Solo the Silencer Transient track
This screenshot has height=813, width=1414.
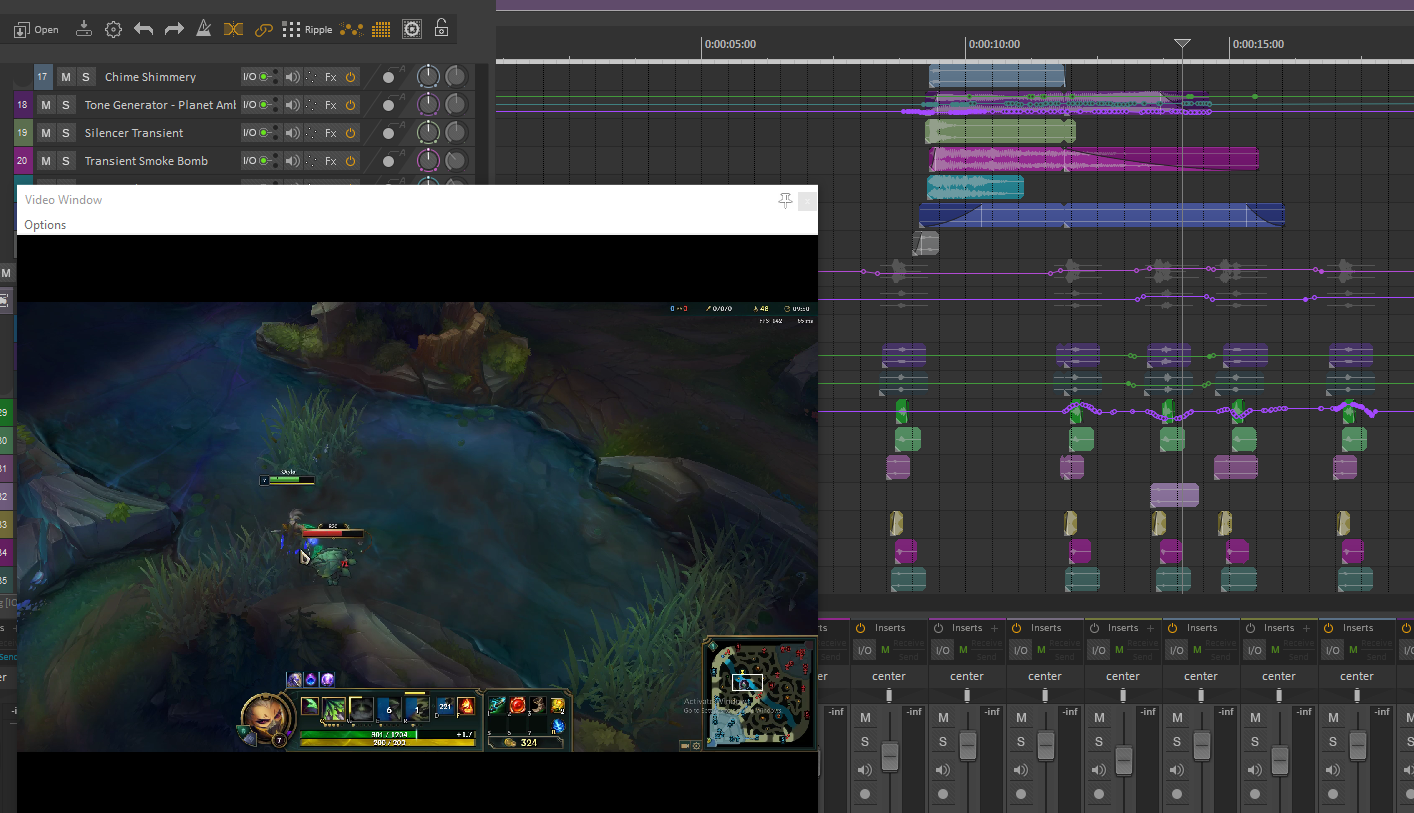[x=66, y=133]
